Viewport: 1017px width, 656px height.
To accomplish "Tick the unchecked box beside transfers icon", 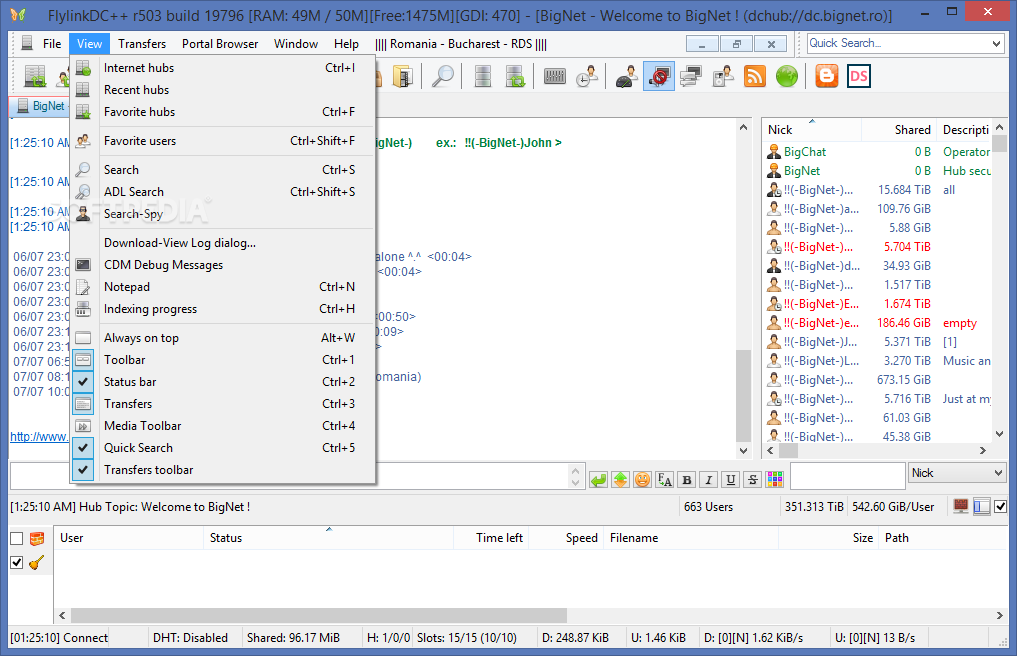I will 17,539.
